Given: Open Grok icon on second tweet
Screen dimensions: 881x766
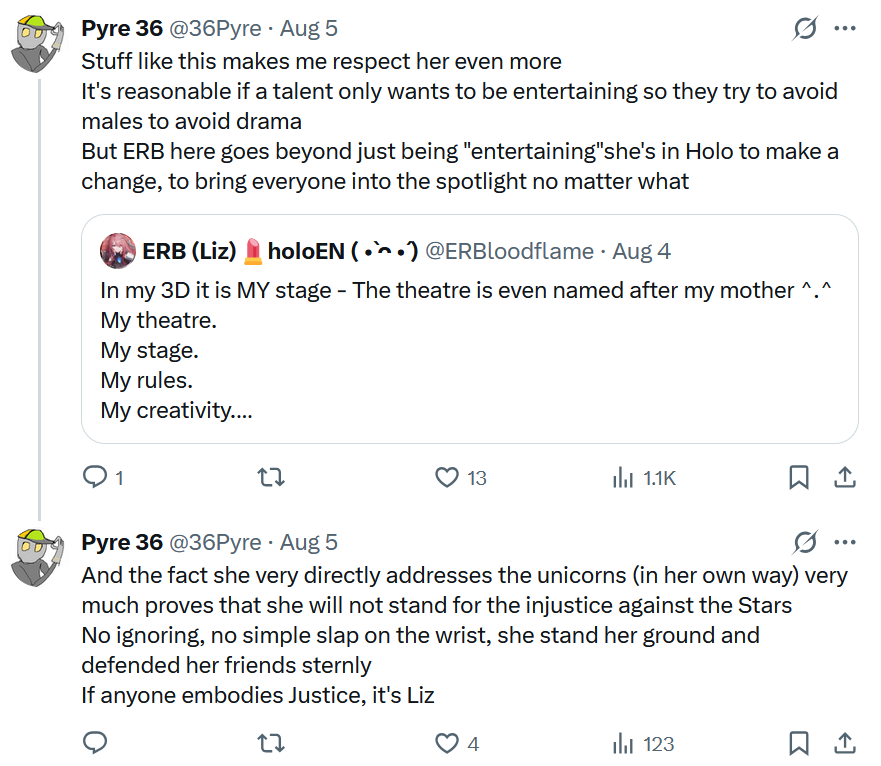Looking at the screenshot, I should tap(804, 542).
